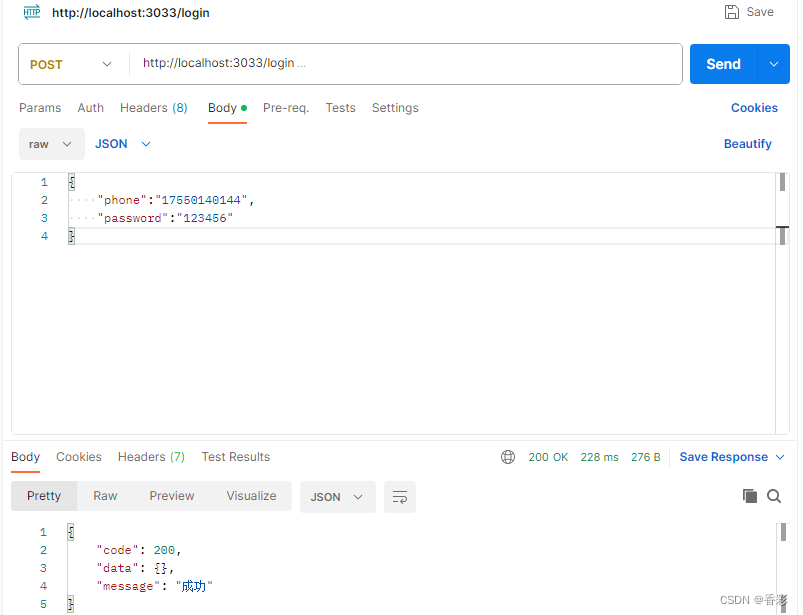Copy response using the copy icon
Screen dimensions: 803x615
pyautogui.click(x=750, y=496)
